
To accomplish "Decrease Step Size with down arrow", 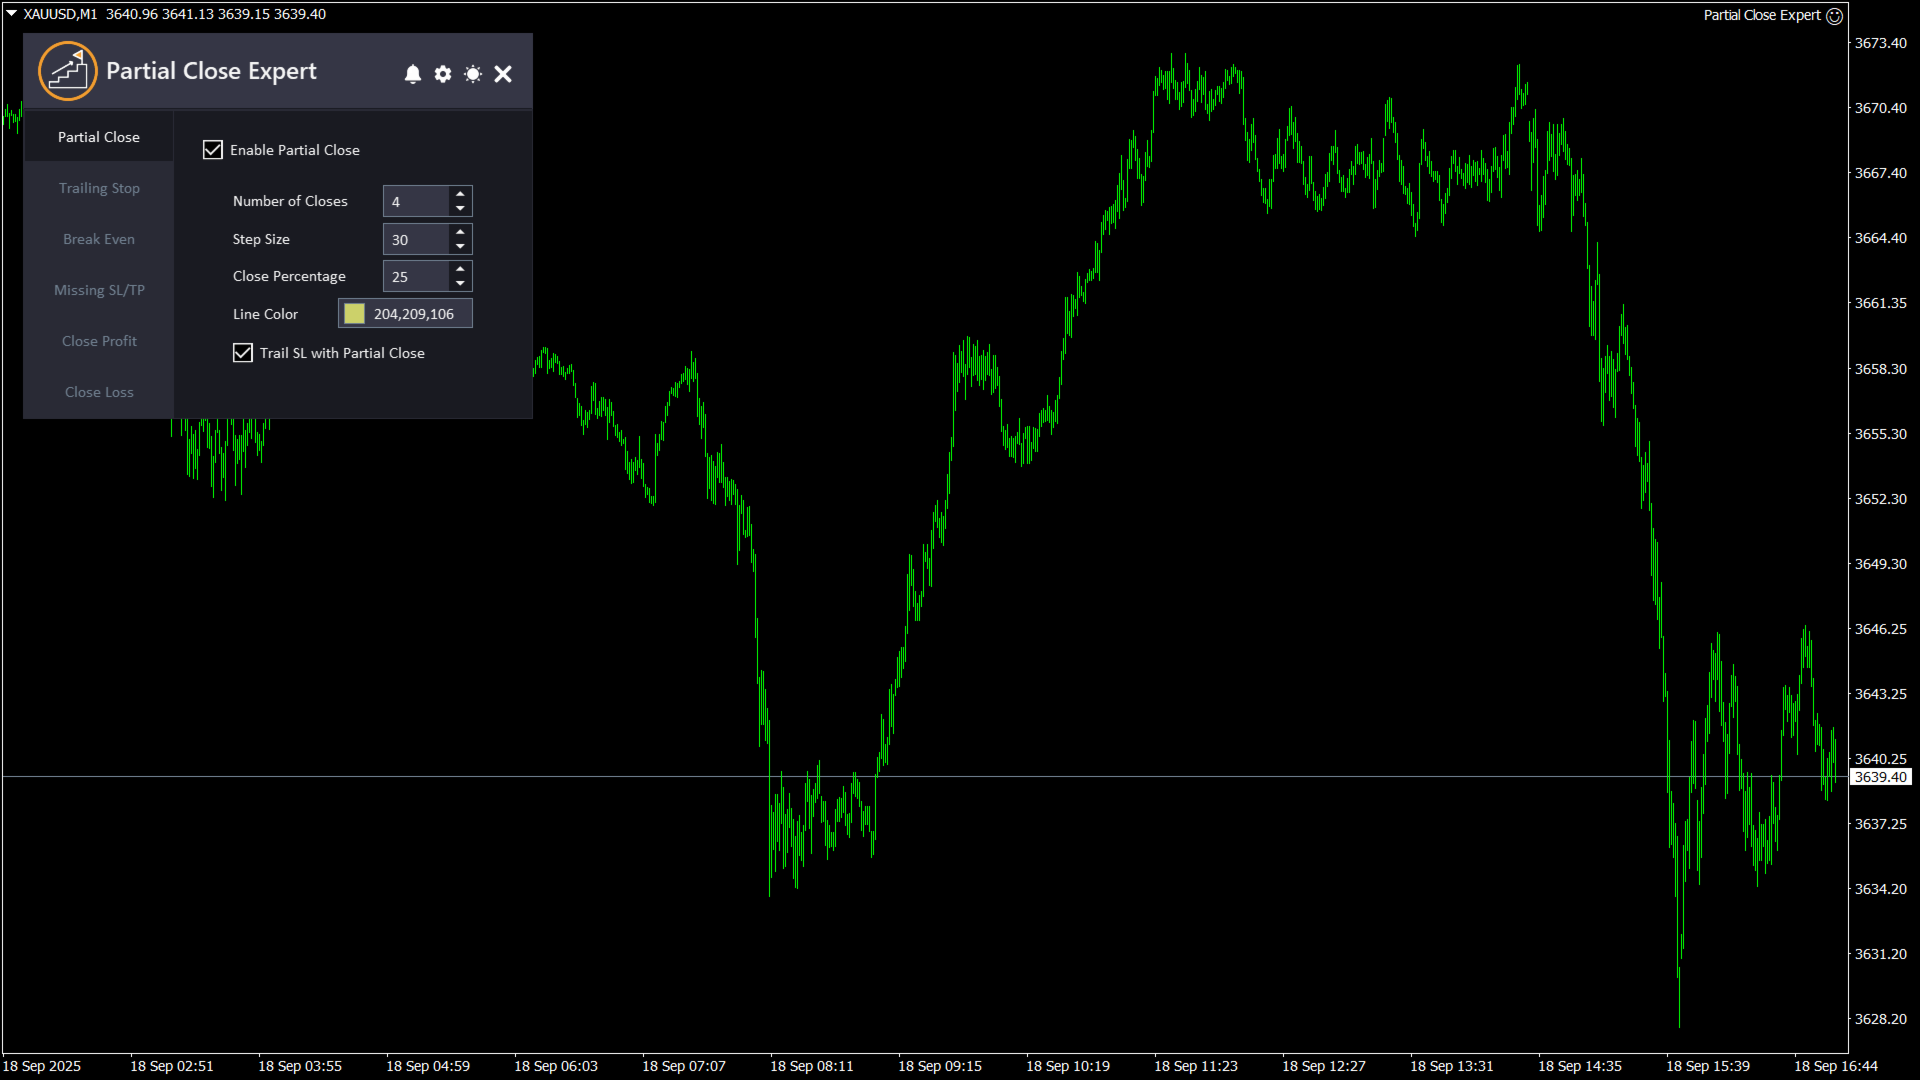I will point(460,246).
